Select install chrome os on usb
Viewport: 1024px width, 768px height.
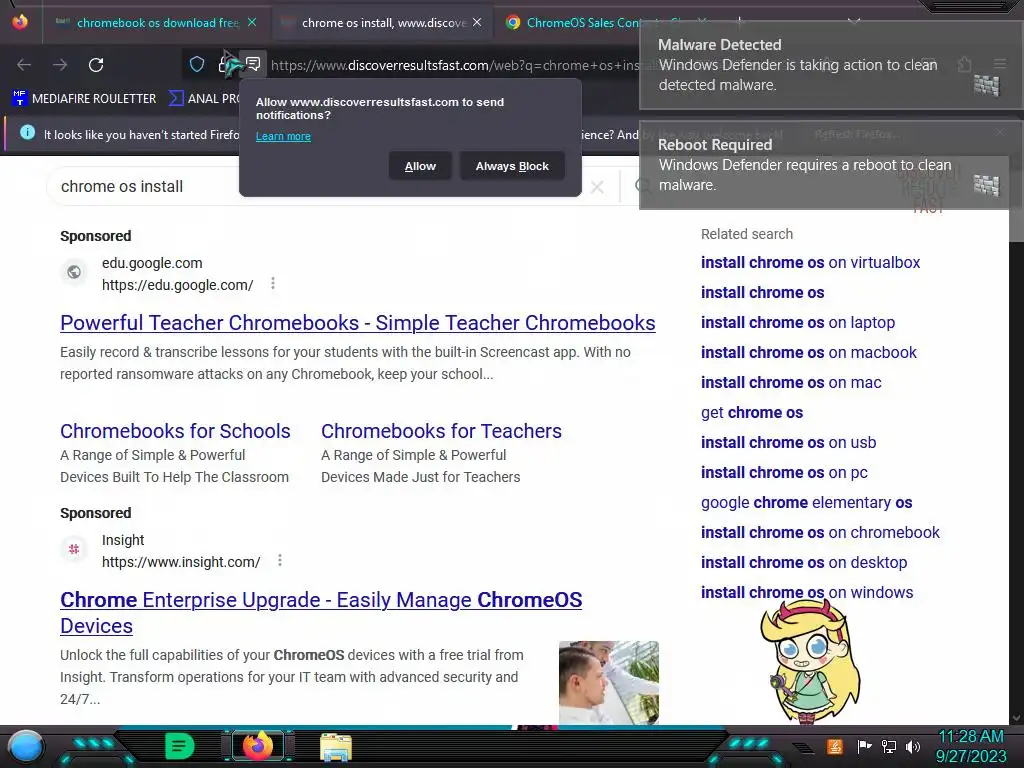click(x=788, y=443)
